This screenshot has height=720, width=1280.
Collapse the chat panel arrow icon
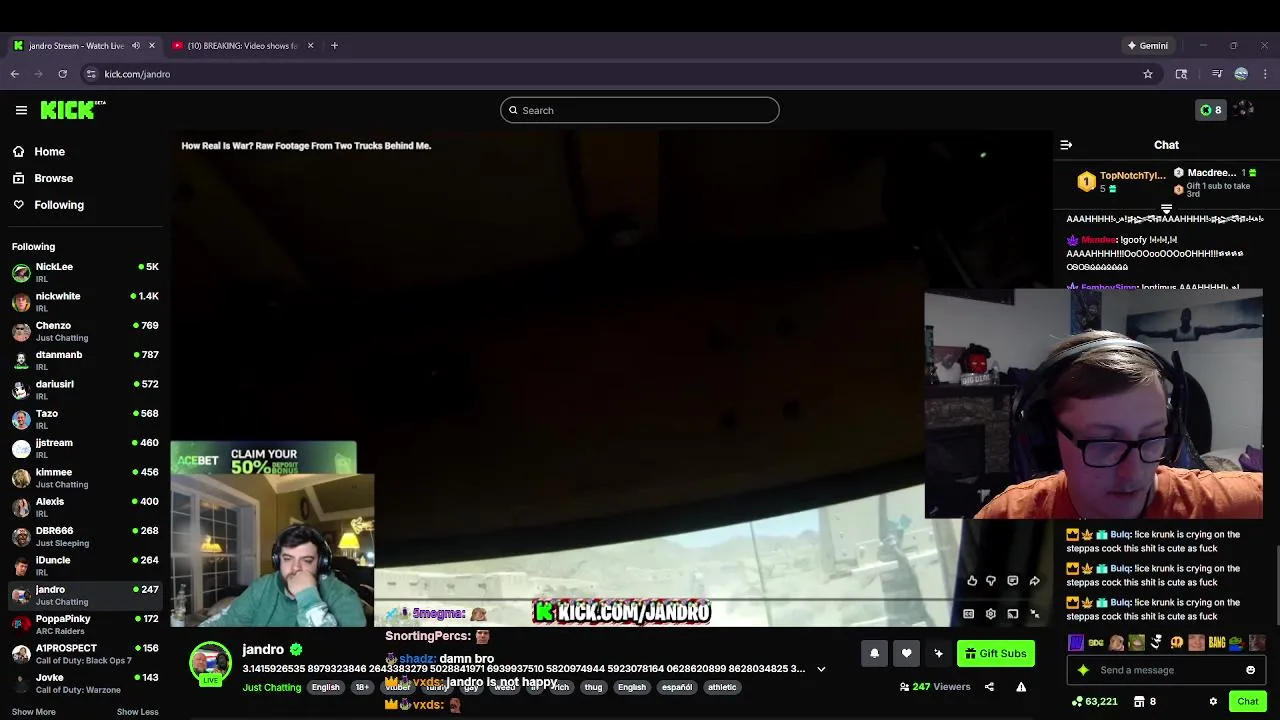pyautogui.click(x=1066, y=145)
